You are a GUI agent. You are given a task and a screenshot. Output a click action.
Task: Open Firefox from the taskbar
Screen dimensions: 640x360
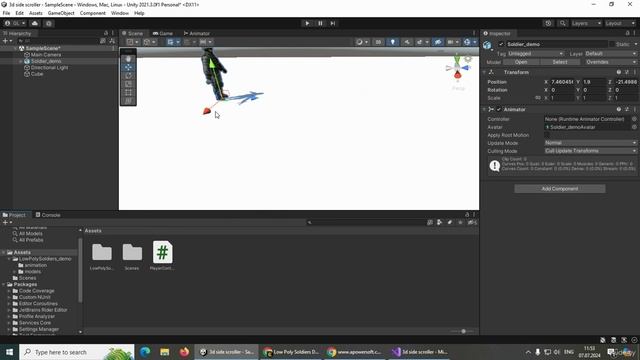click(184, 352)
